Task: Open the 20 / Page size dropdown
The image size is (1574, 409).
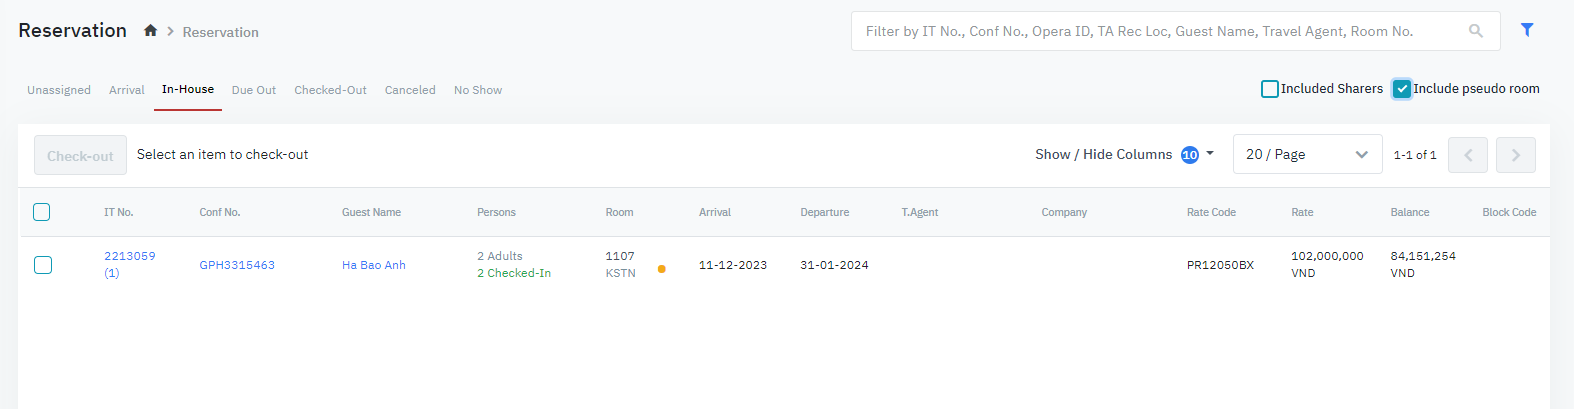Action: click(x=1306, y=155)
